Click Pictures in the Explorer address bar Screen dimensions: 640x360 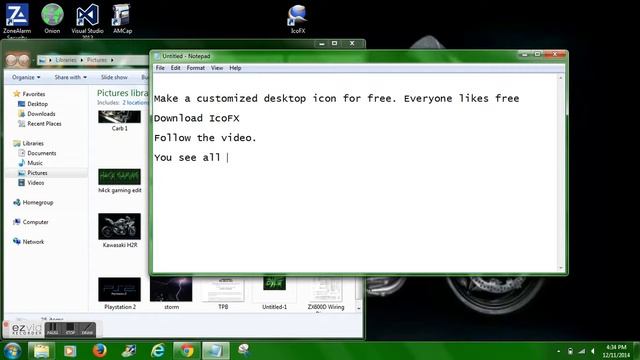coord(97,60)
